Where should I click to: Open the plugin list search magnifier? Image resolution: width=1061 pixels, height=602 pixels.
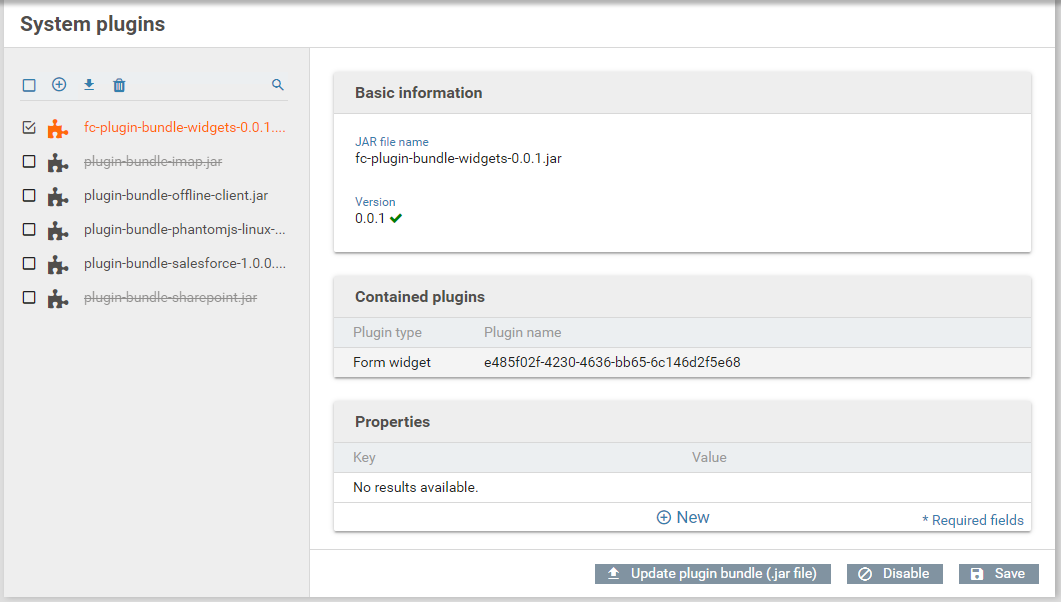[278, 85]
